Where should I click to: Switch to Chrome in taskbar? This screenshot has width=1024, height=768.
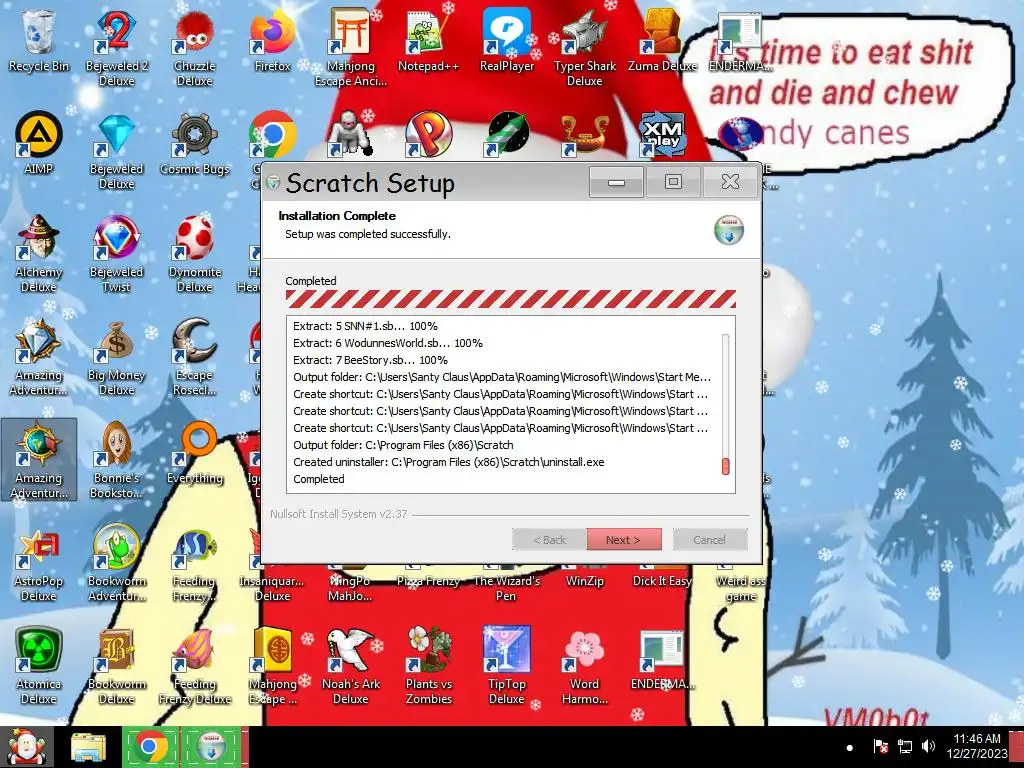point(151,747)
